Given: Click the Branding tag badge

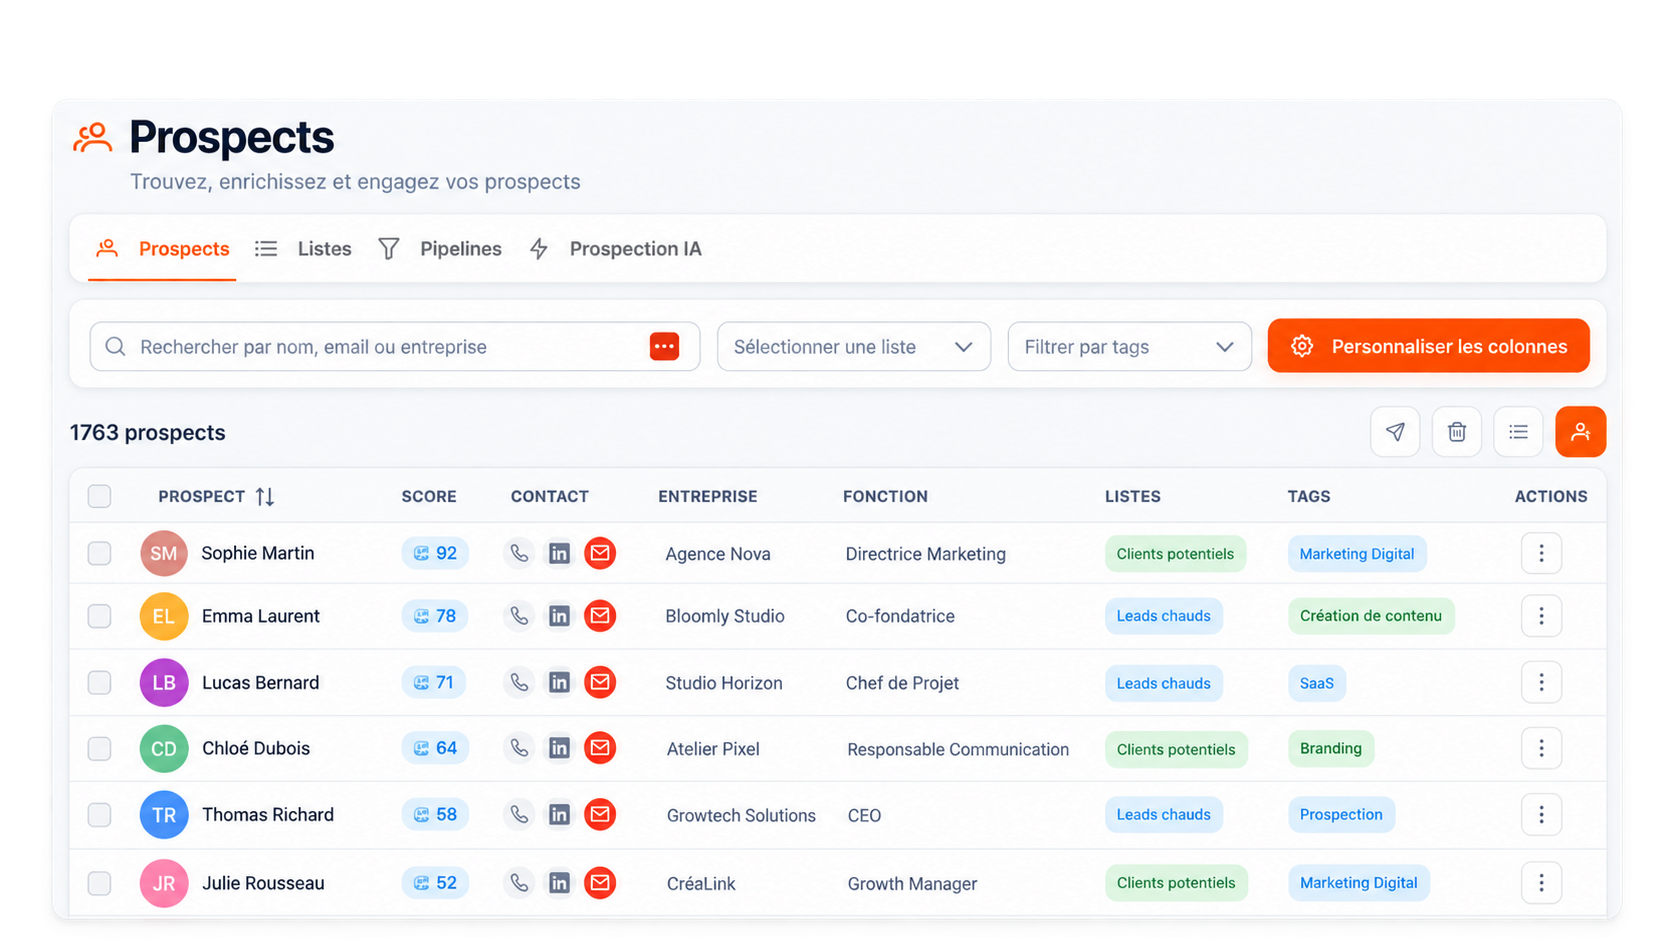Looking at the screenshot, I should tap(1331, 748).
